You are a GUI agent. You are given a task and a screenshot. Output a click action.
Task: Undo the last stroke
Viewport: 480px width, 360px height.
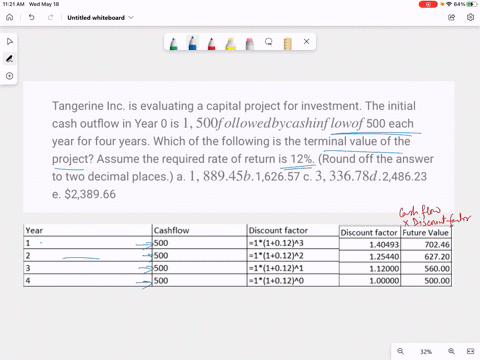(31, 17)
